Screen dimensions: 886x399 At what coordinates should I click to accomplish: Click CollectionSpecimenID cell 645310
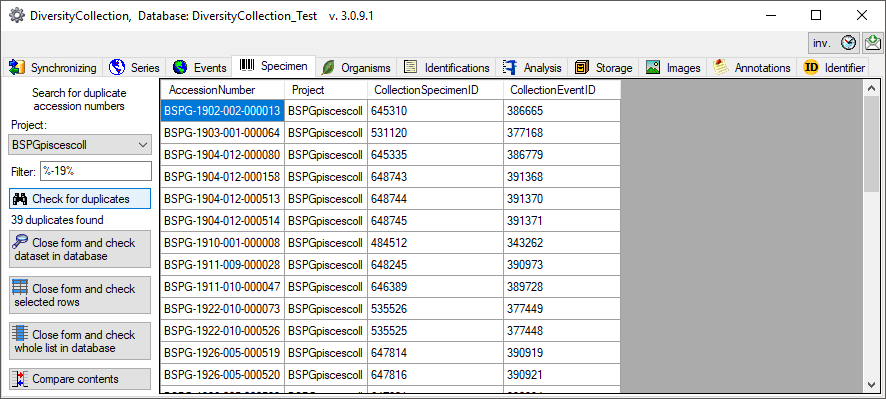coord(435,111)
